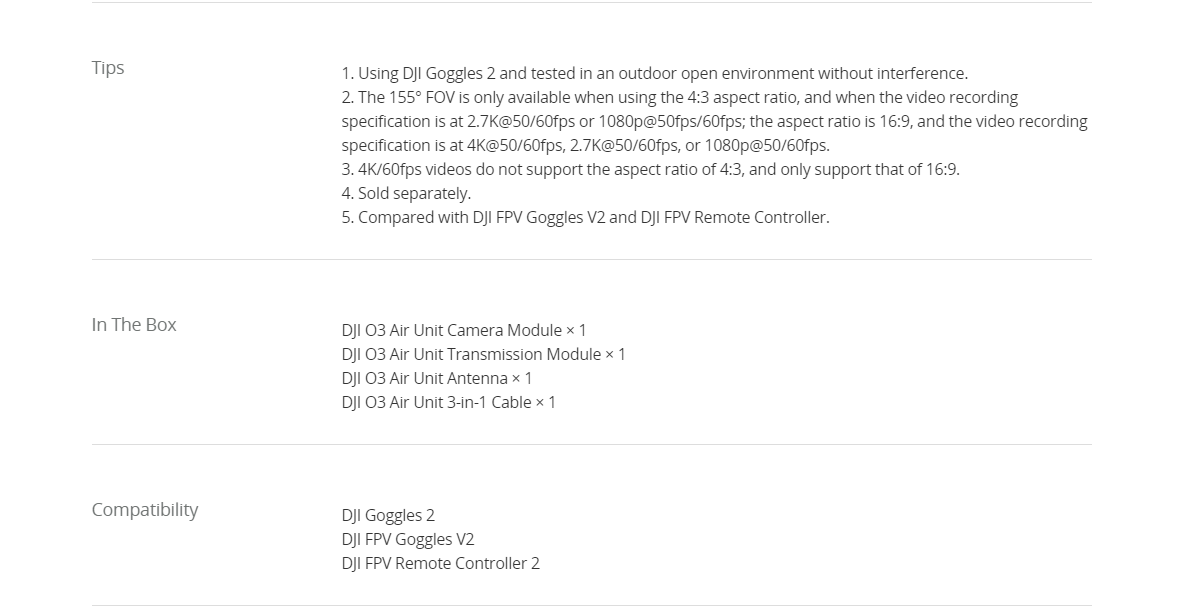The image size is (1200, 610).
Task: Select 'DJI O3 Air Unit Transmission Module × 1'
Action: point(483,354)
